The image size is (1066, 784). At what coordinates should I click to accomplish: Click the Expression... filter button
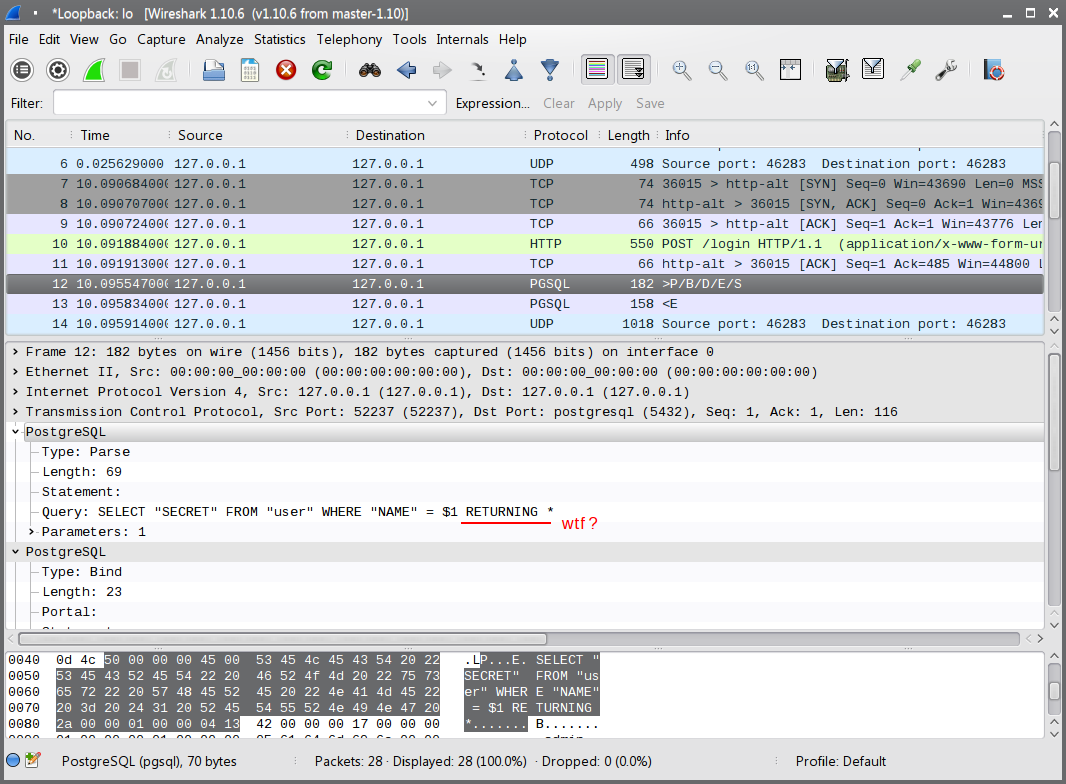492,103
